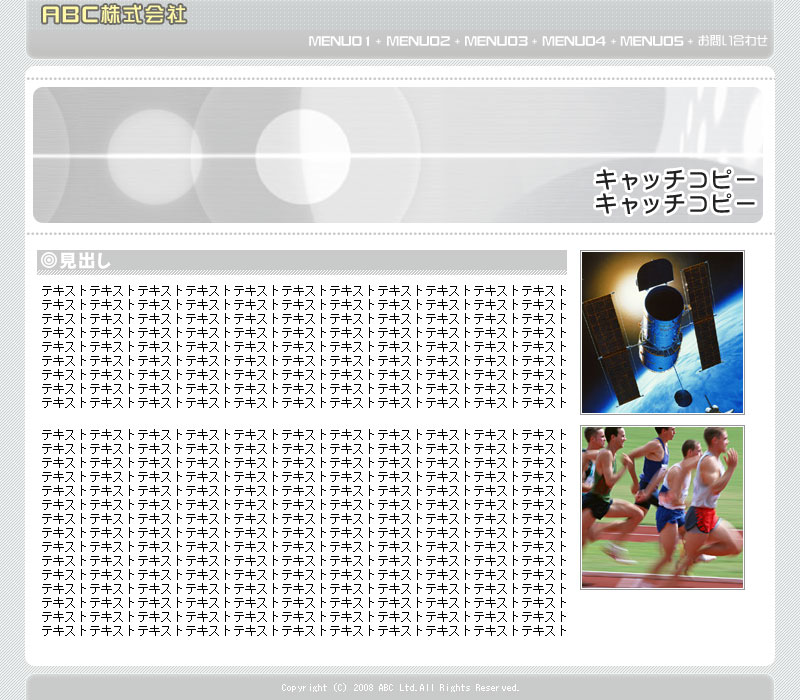Click the Copyright 2008 ABC Ltd. footer text
Viewport: 800px width, 700px height.
pyautogui.click(x=401, y=688)
